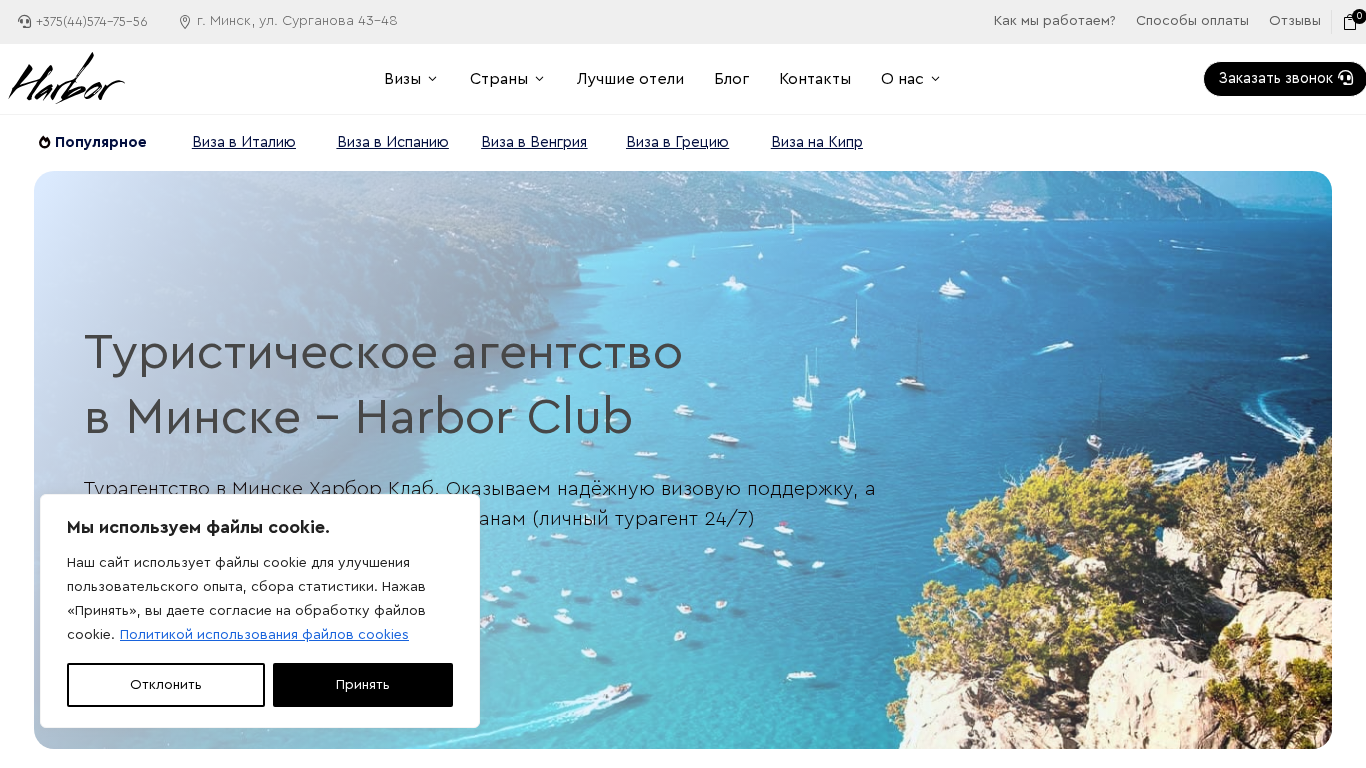Open the Виза на Кипр link
Image resolution: width=1366 pixels, height=768 pixels.
pos(817,142)
